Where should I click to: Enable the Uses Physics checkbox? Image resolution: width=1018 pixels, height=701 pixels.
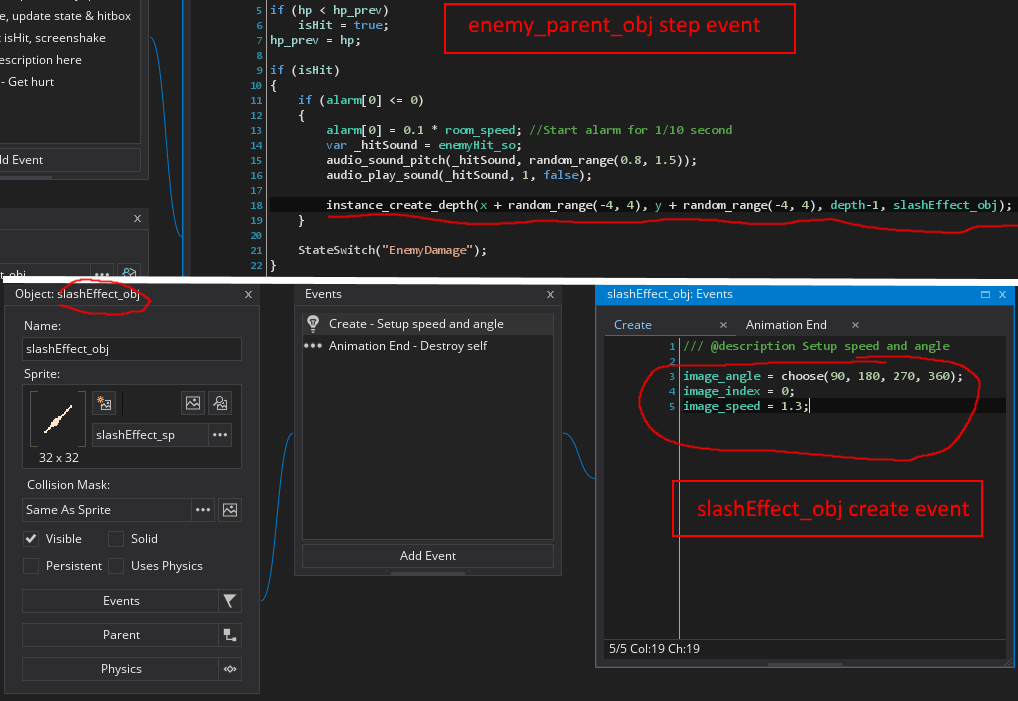point(116,566)
